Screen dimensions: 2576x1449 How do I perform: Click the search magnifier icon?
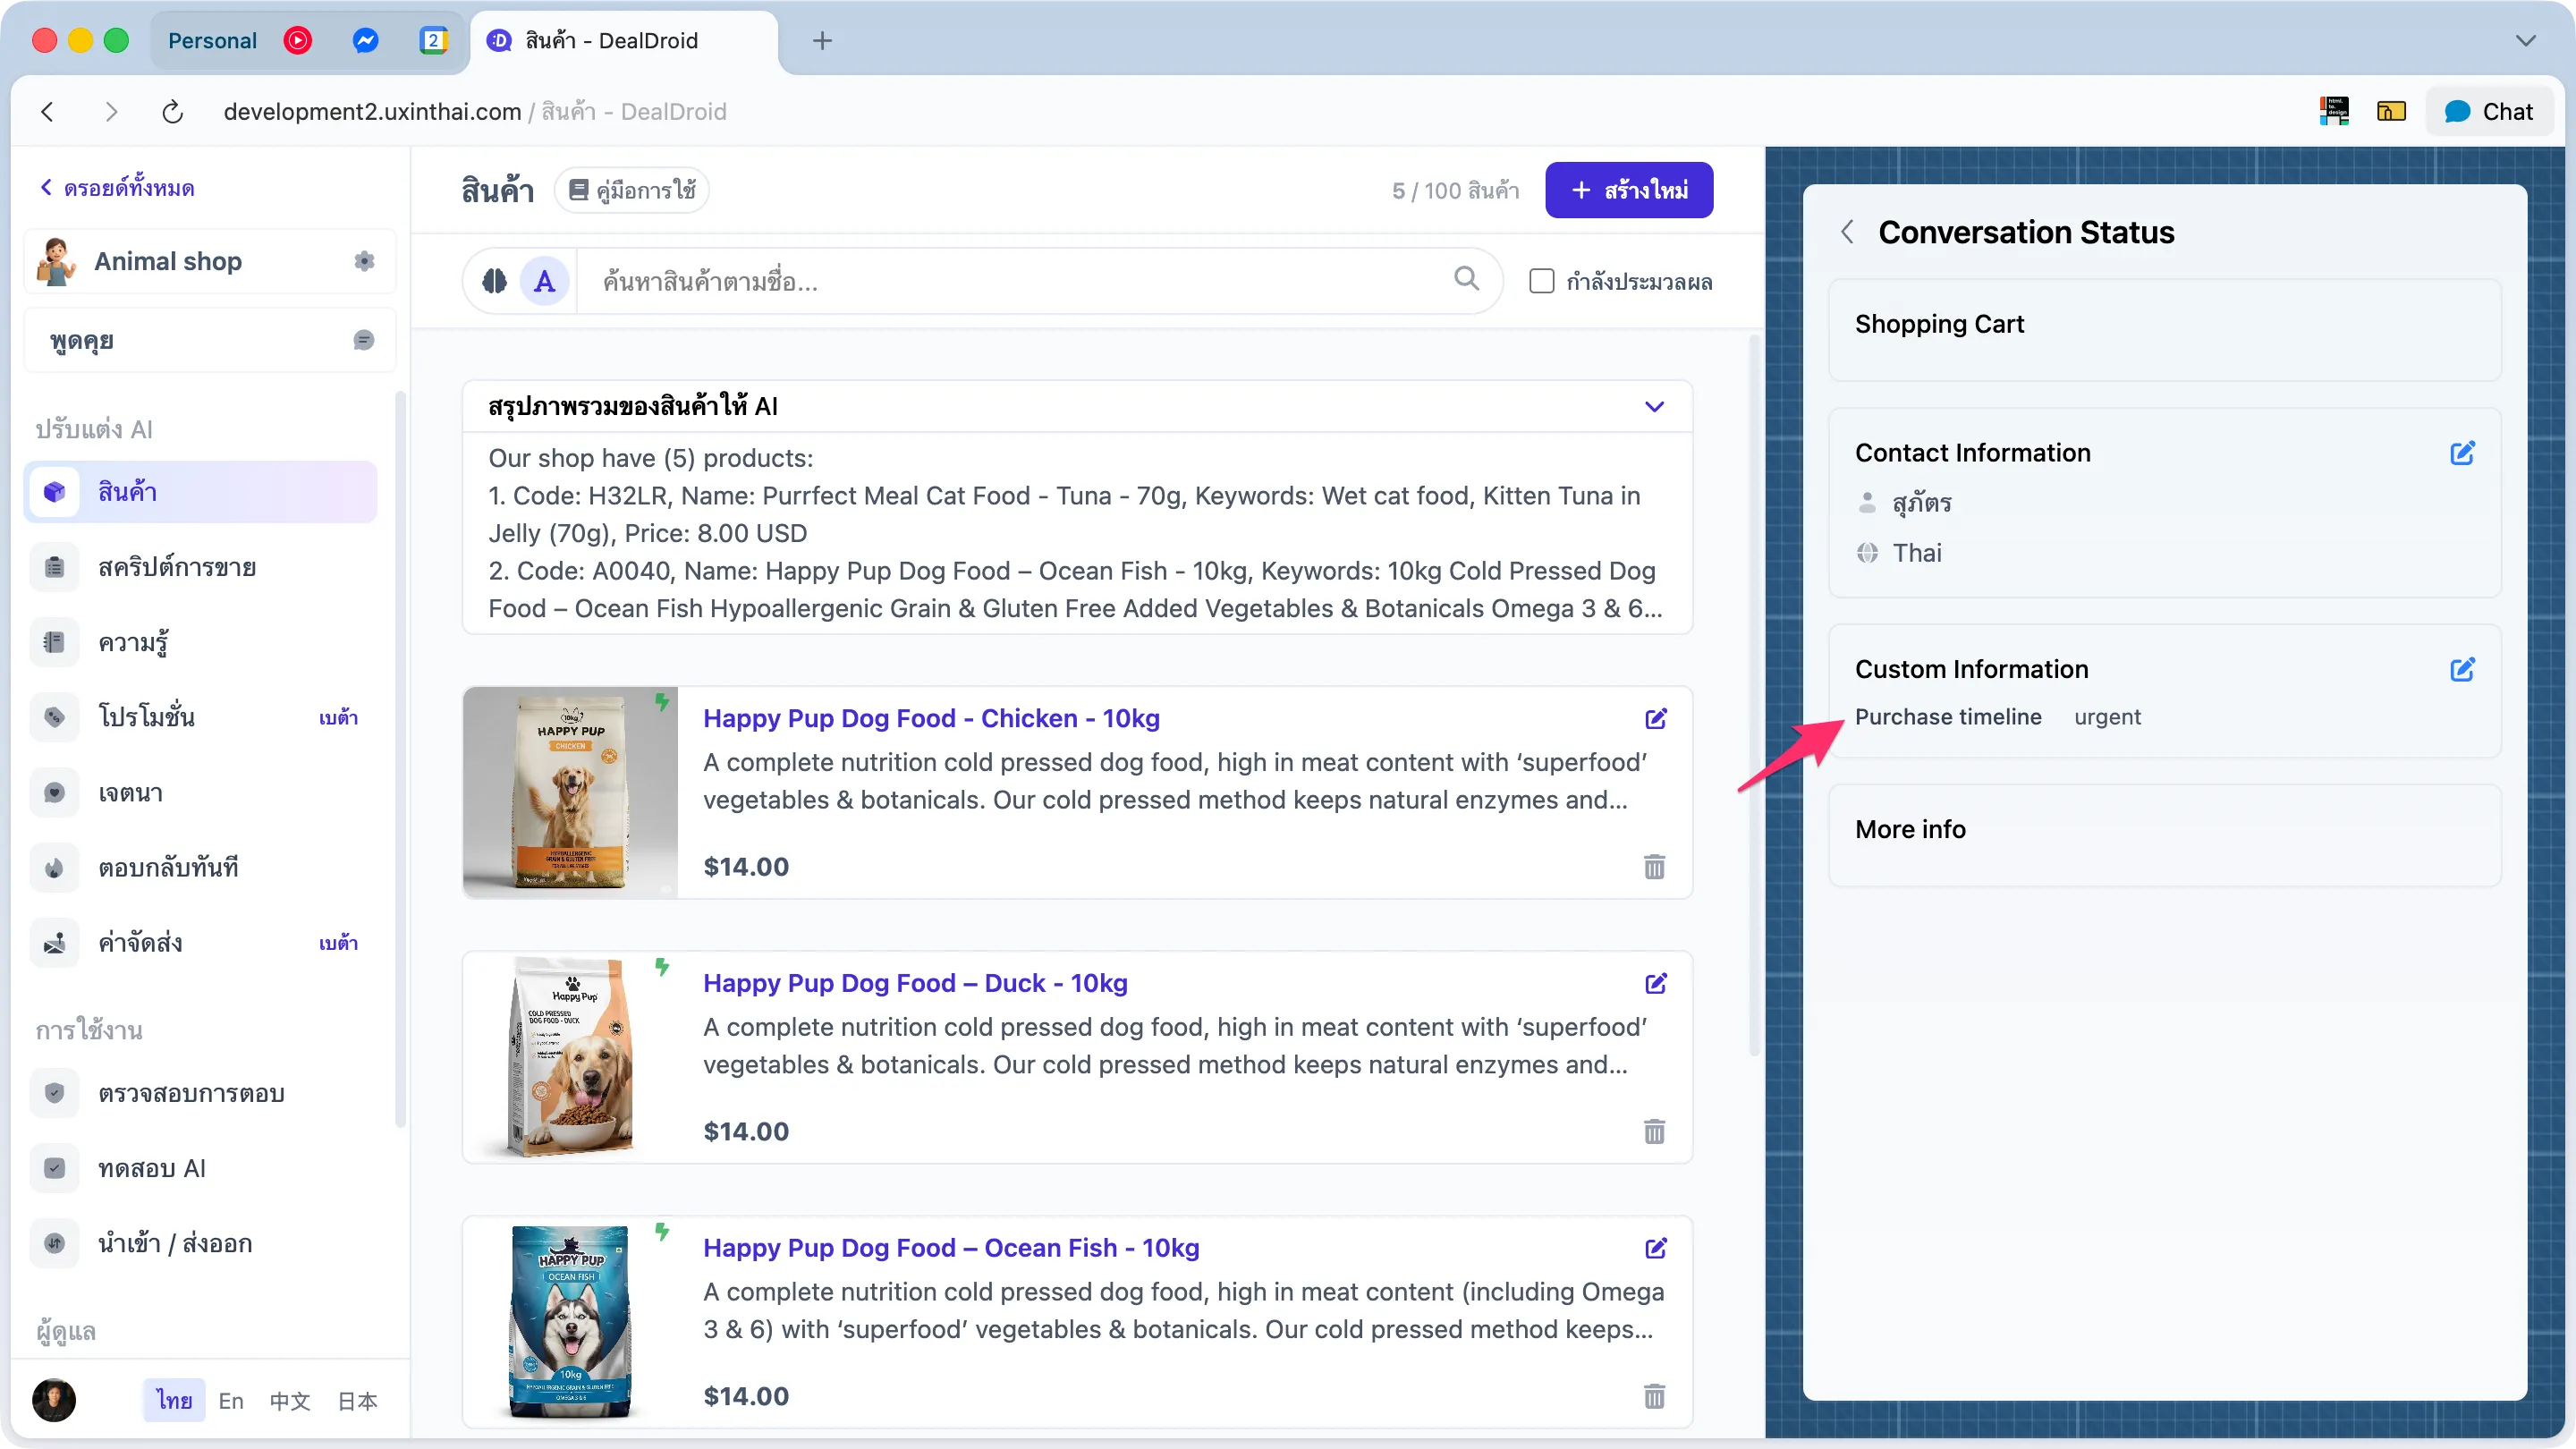[1466, 280]
